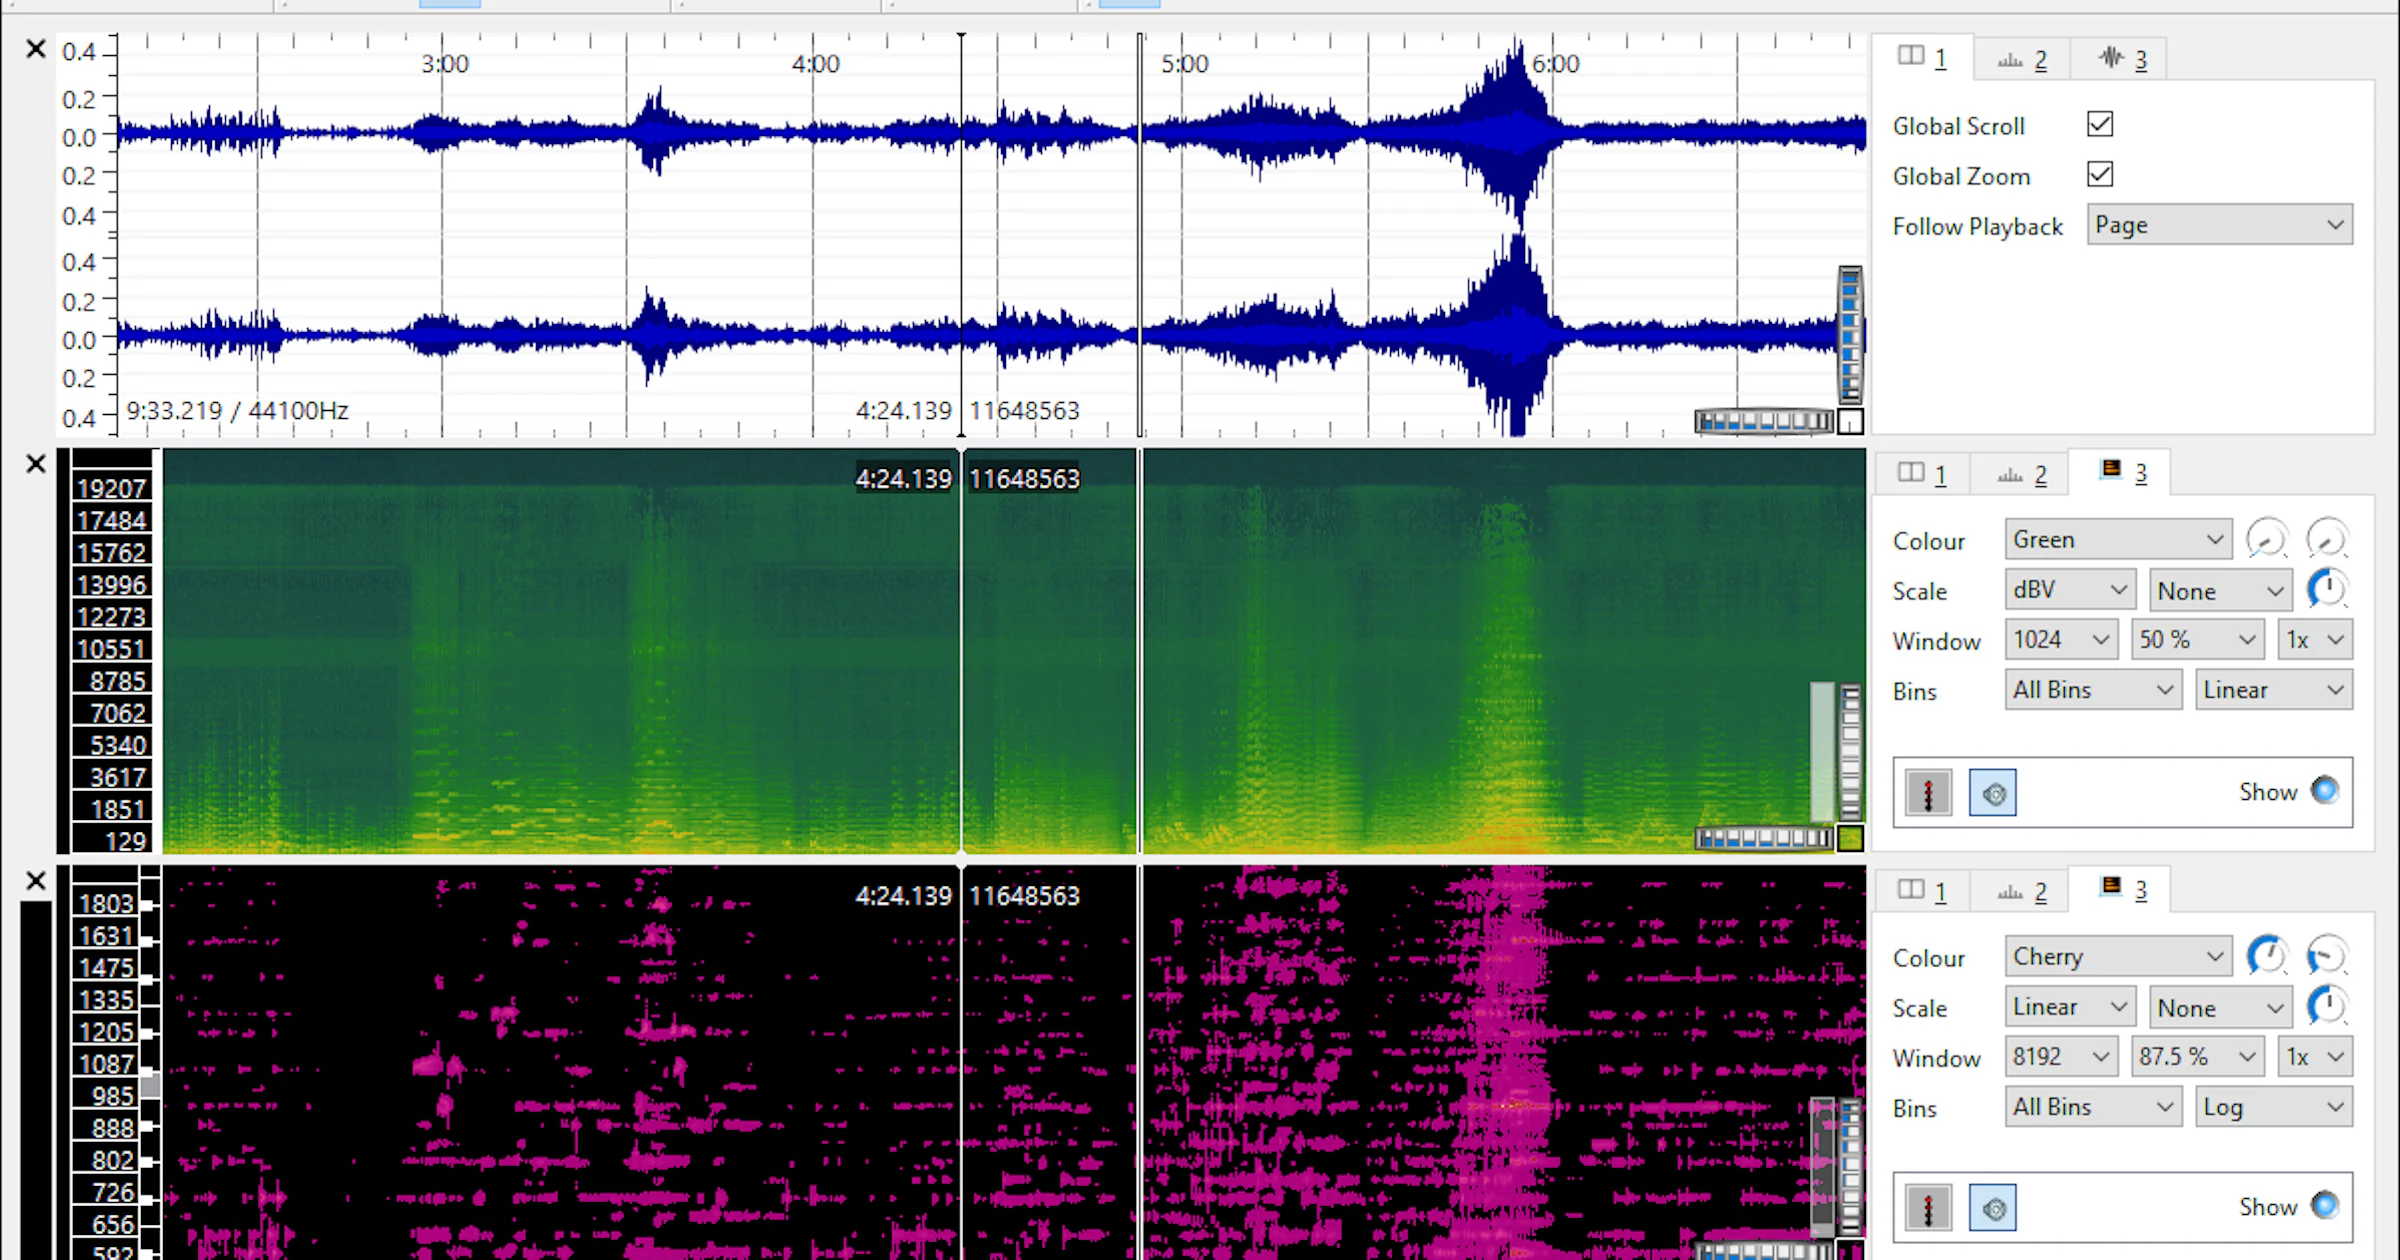Open the None dropdown in the Cherry panel
This screenshot has width=2400, height=1260.
pos(2220,1007)
